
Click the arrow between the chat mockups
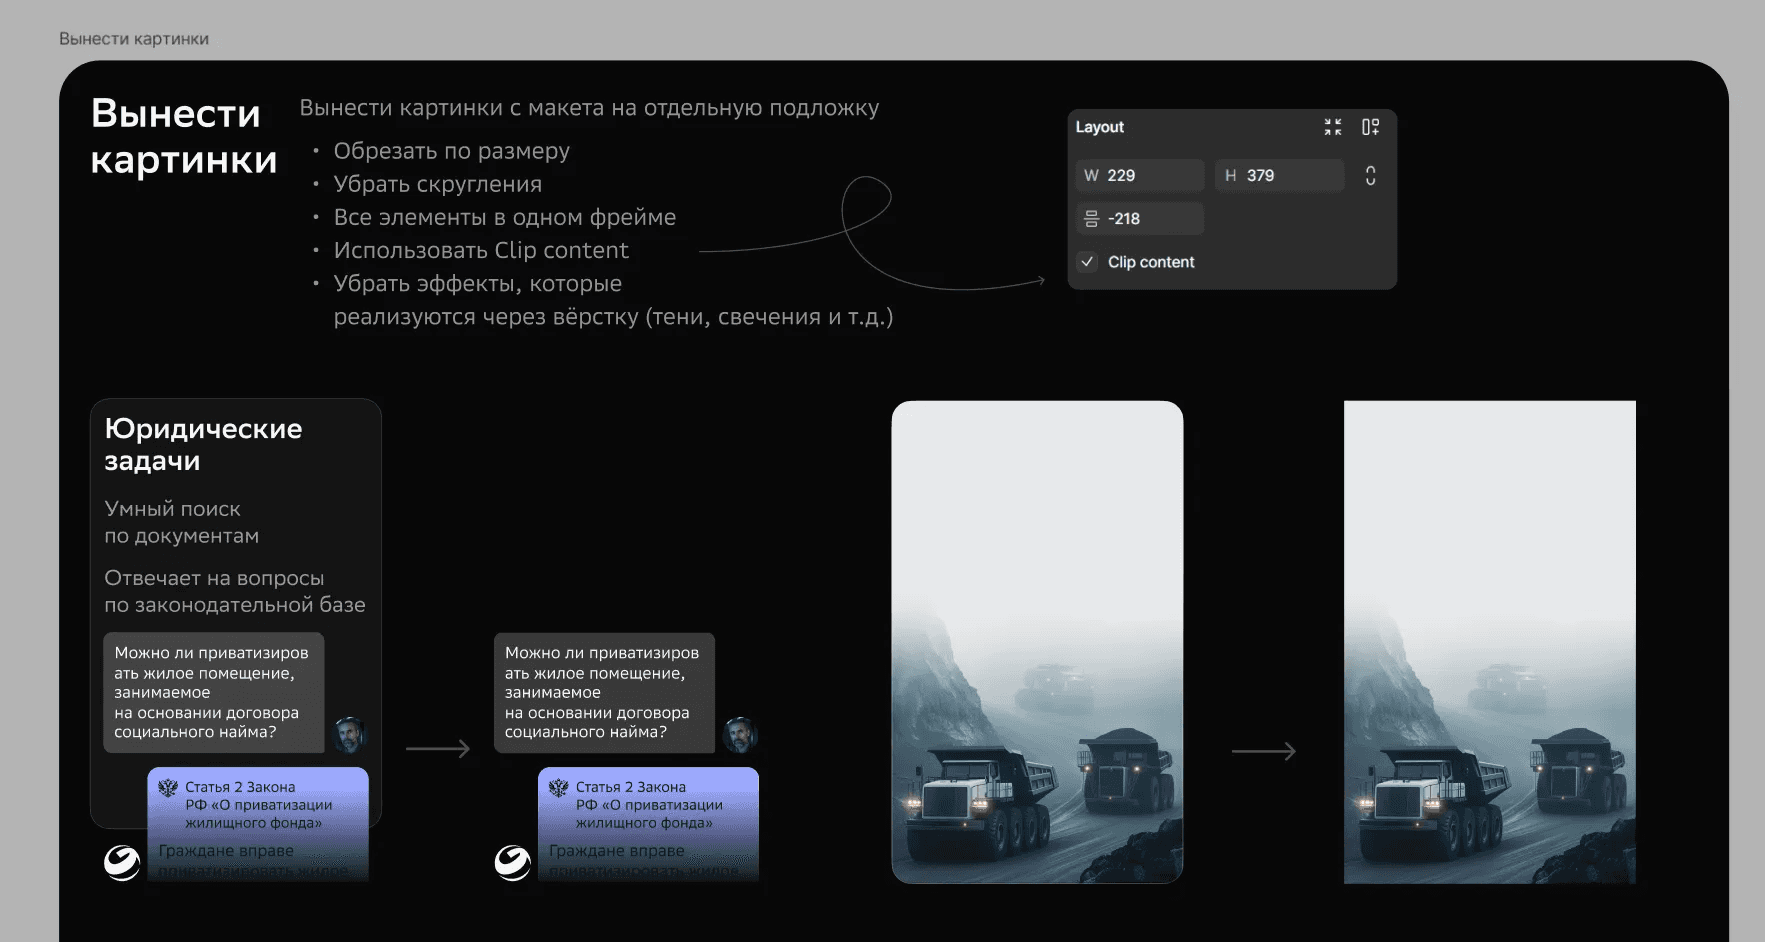(x=438, y=749)
